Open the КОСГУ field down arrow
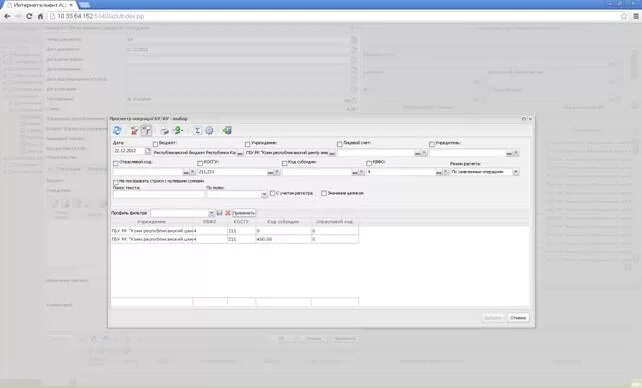 click(277, 172)
